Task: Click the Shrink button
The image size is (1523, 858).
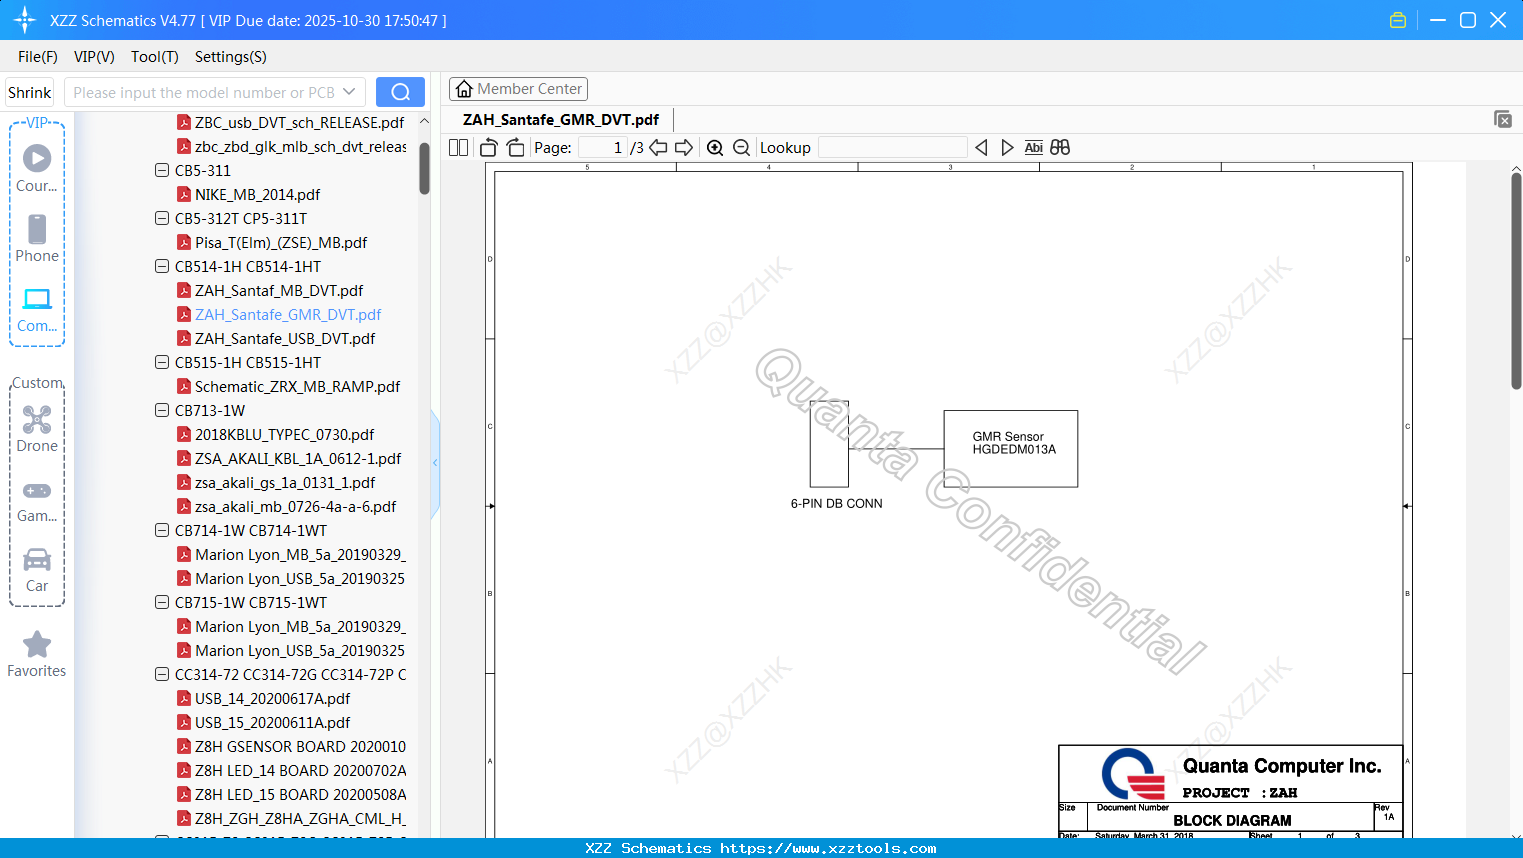Action: pos(29,92)
